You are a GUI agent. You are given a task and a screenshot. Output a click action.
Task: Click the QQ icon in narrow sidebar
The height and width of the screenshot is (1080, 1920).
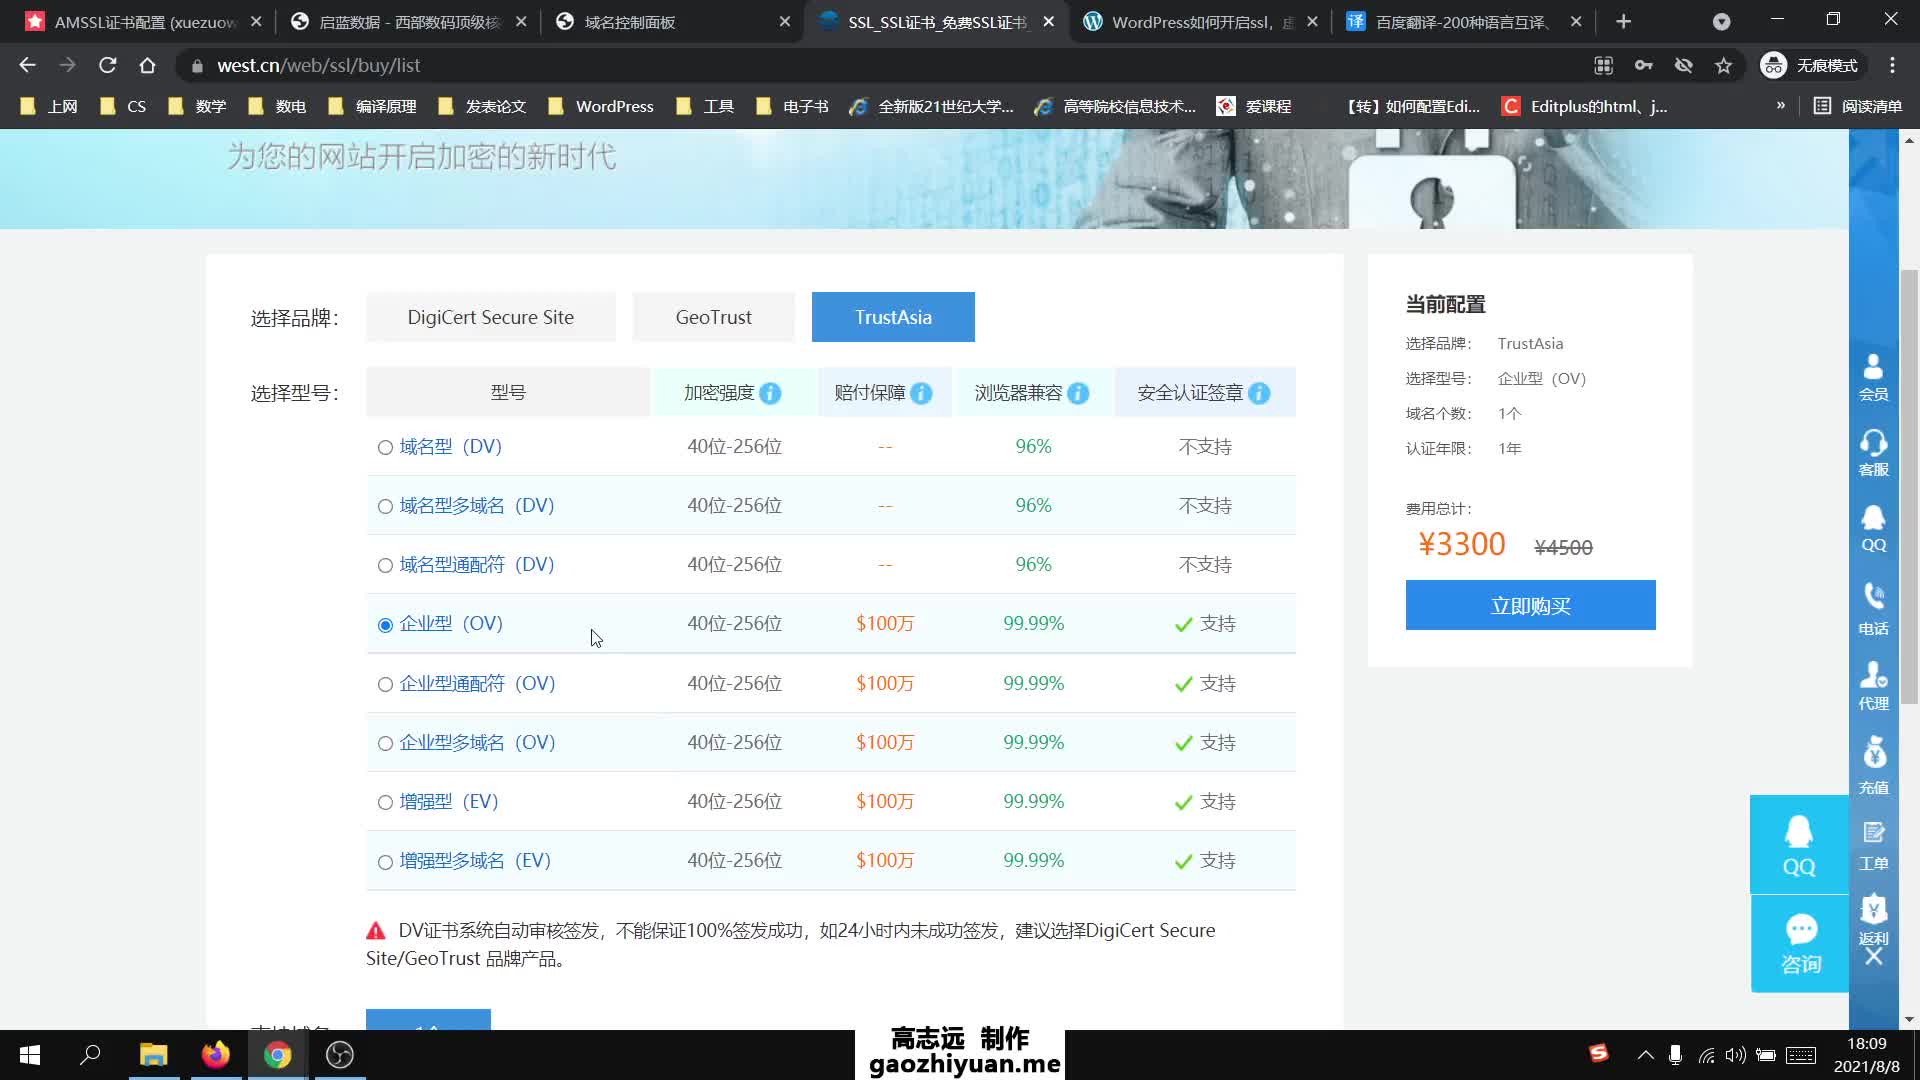click(1873, 529)
